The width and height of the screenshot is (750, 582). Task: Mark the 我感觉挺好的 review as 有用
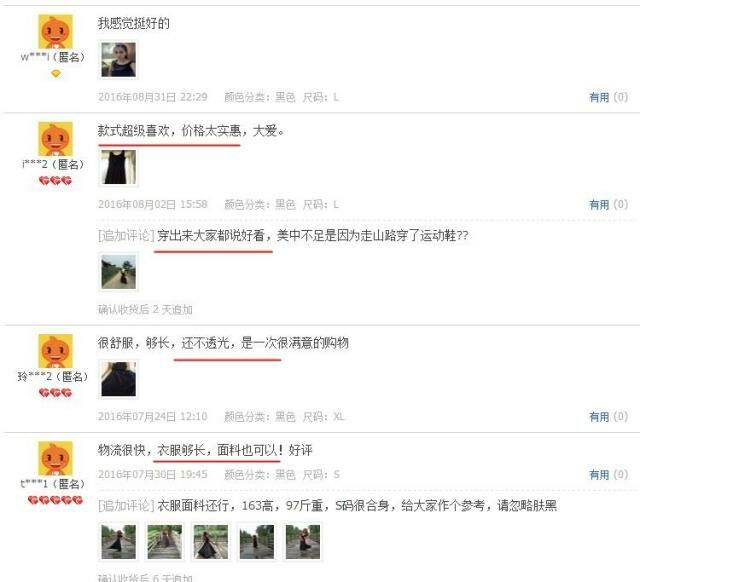click(599, 98)
